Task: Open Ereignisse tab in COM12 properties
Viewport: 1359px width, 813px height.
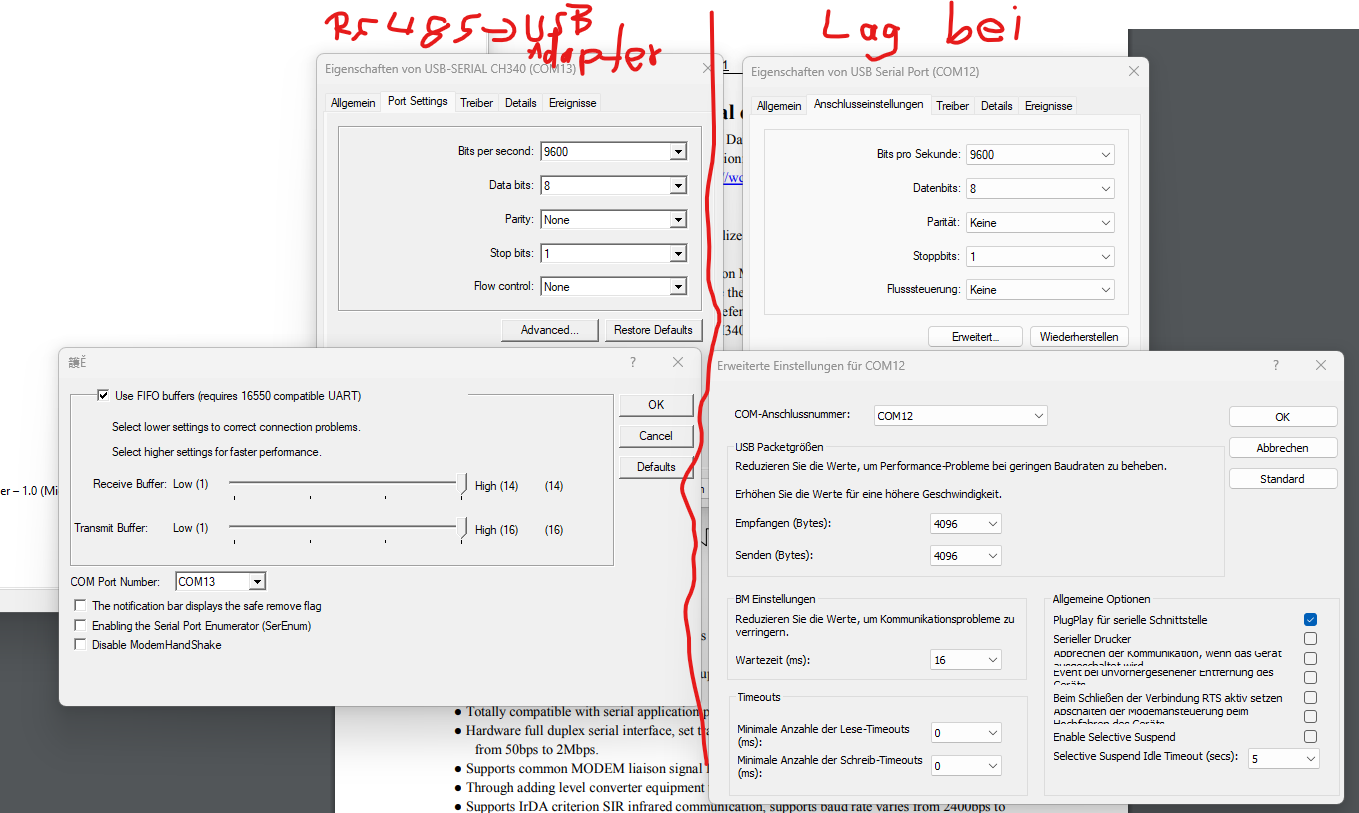Action: click(x=1048, y=106)
